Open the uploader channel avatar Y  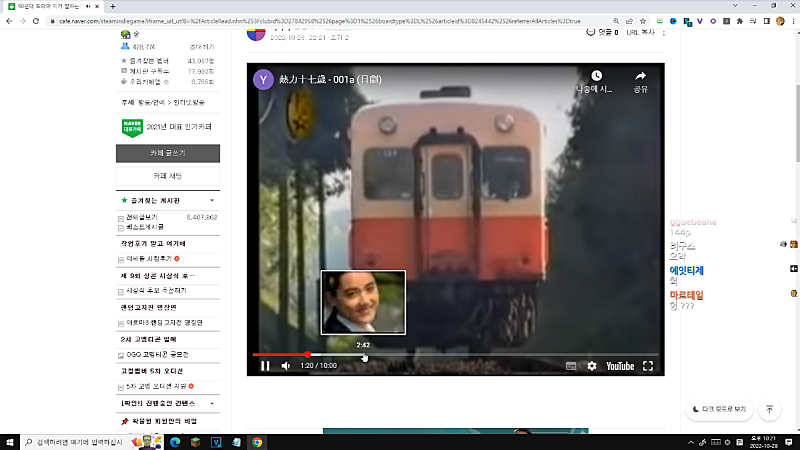tap(263, 80)
